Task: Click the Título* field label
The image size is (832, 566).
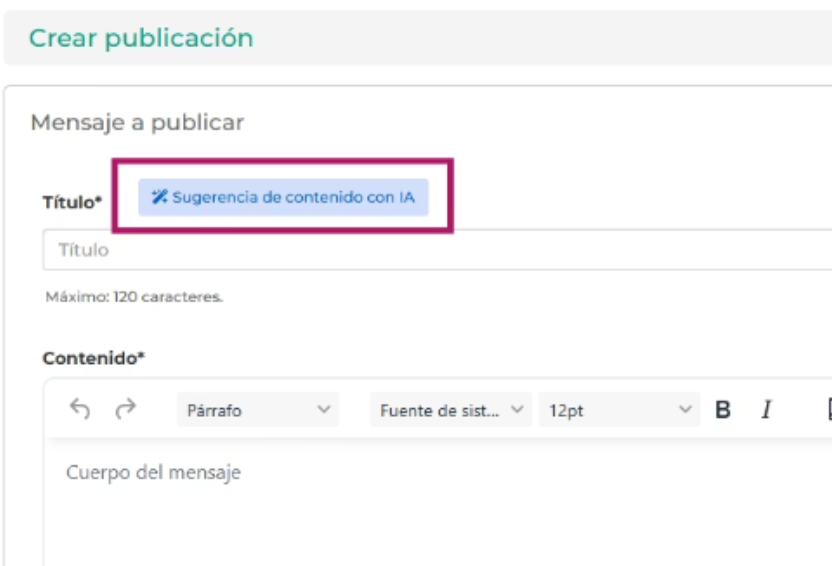Action: [x=73, y=202]
